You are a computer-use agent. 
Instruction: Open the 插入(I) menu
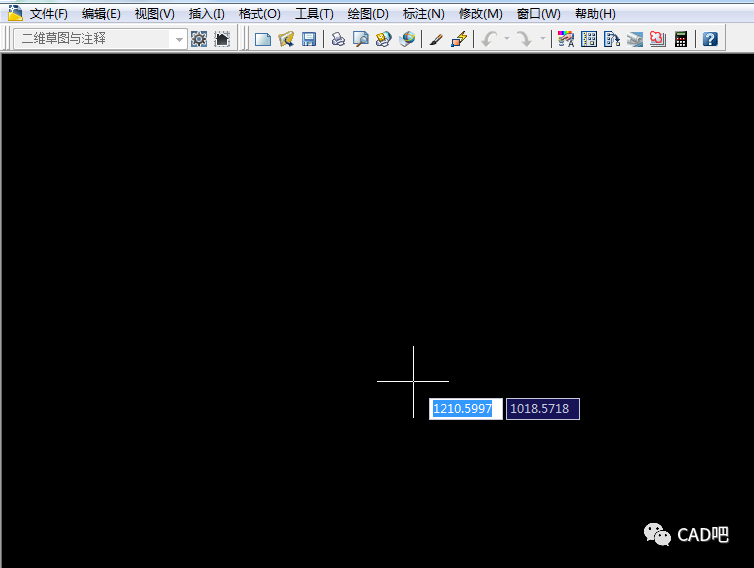[x=207, y=13]
